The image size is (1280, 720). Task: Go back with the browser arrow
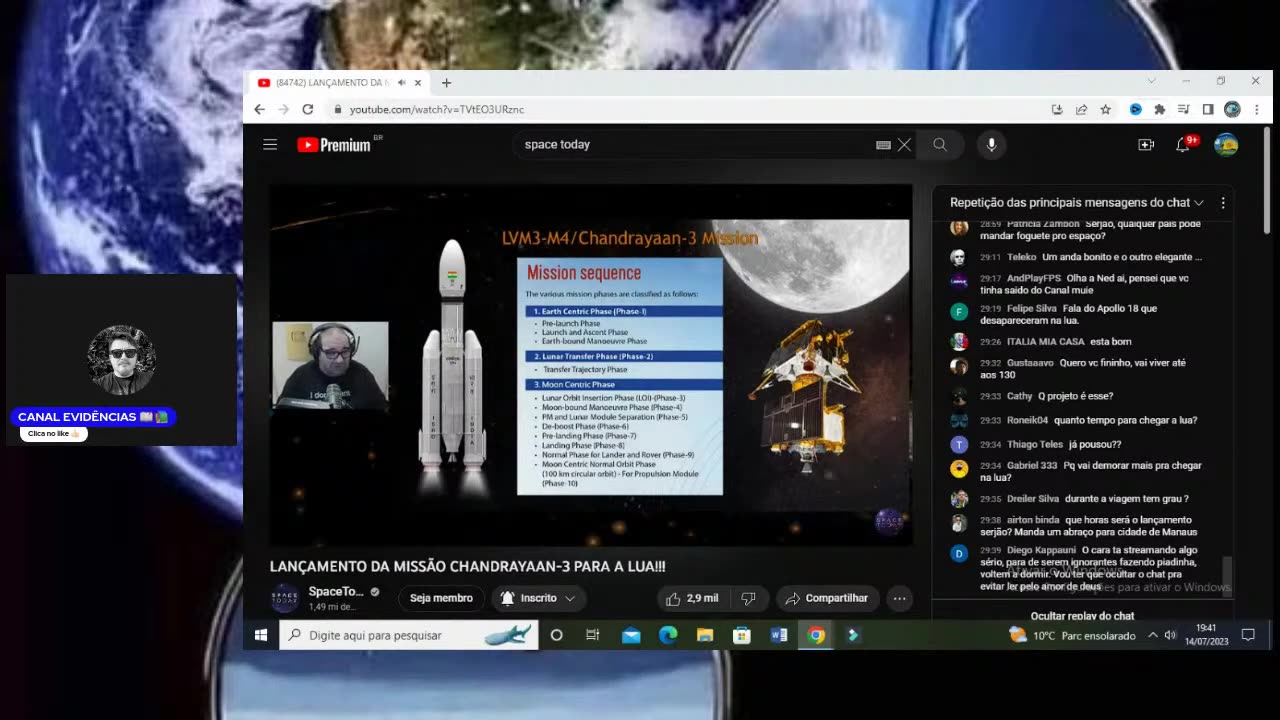point(260,109)
